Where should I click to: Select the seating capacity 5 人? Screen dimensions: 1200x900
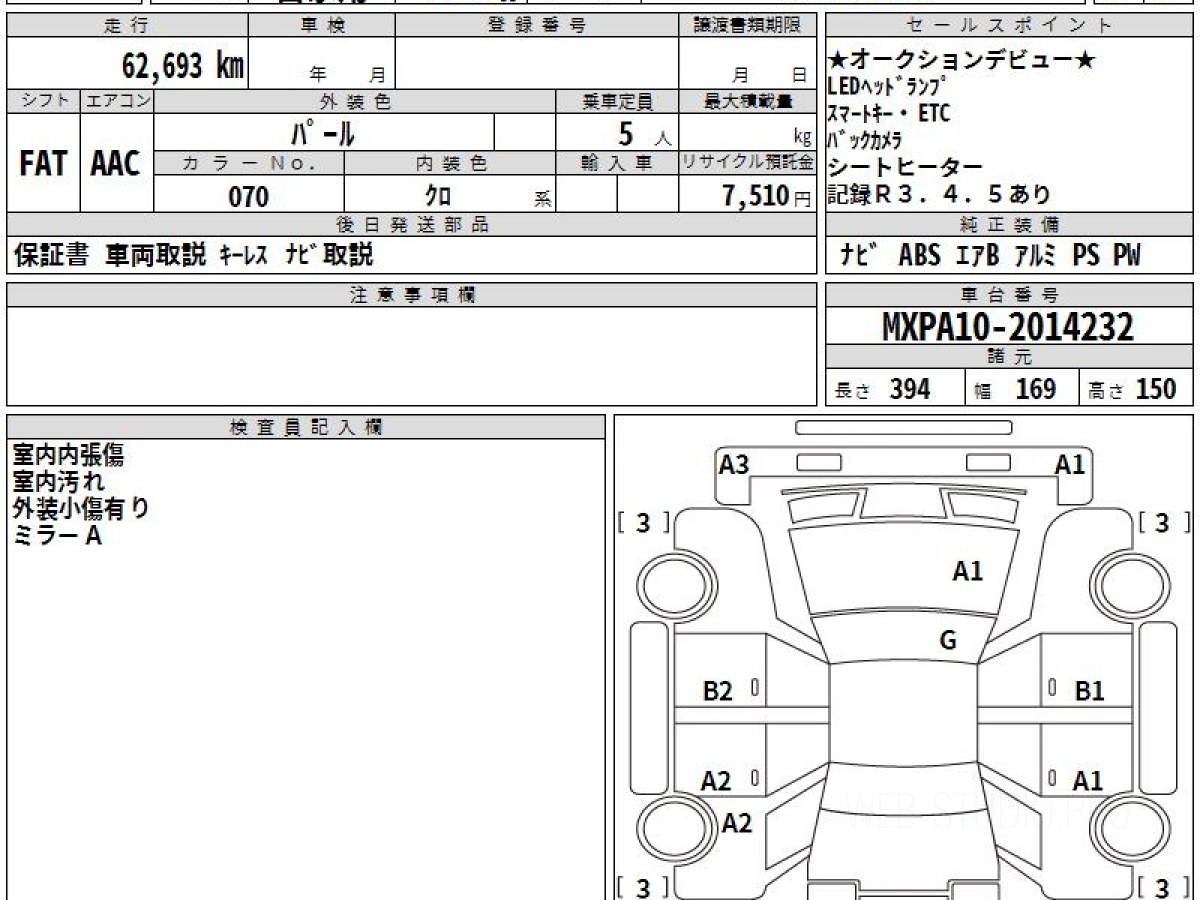point(644,134)
